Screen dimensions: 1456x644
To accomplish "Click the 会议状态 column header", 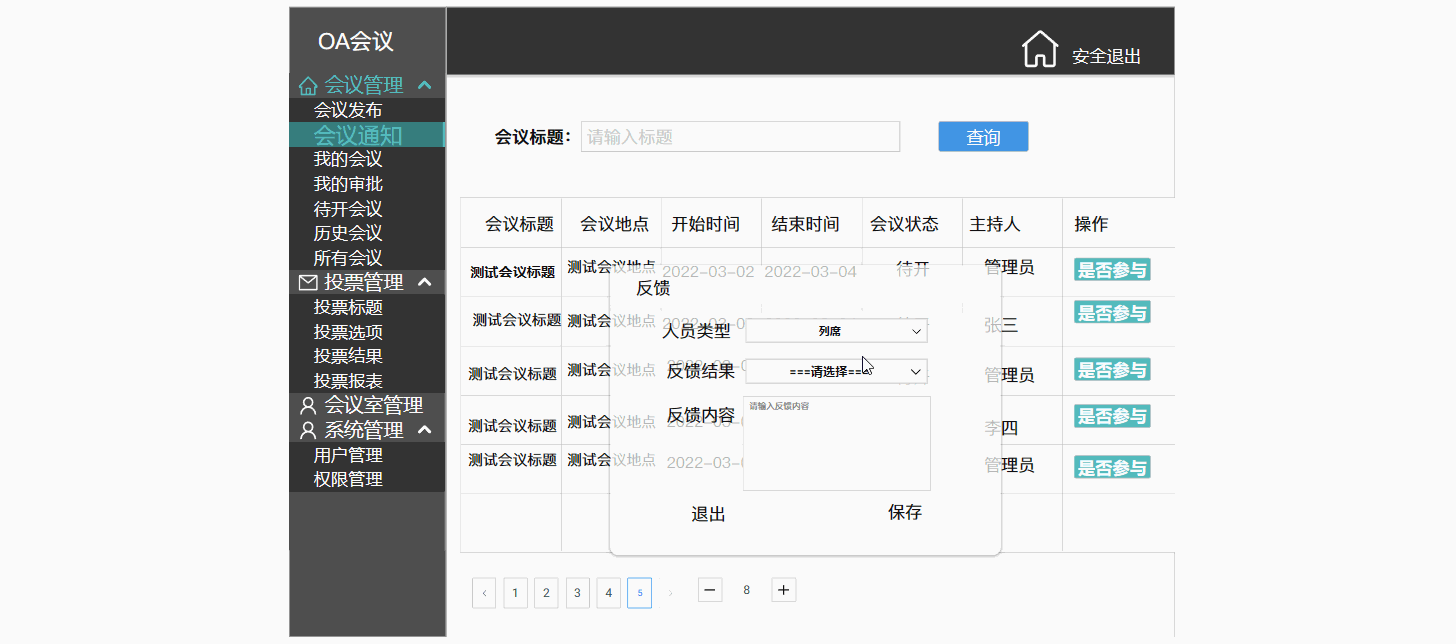I will (x=904, y=224).
